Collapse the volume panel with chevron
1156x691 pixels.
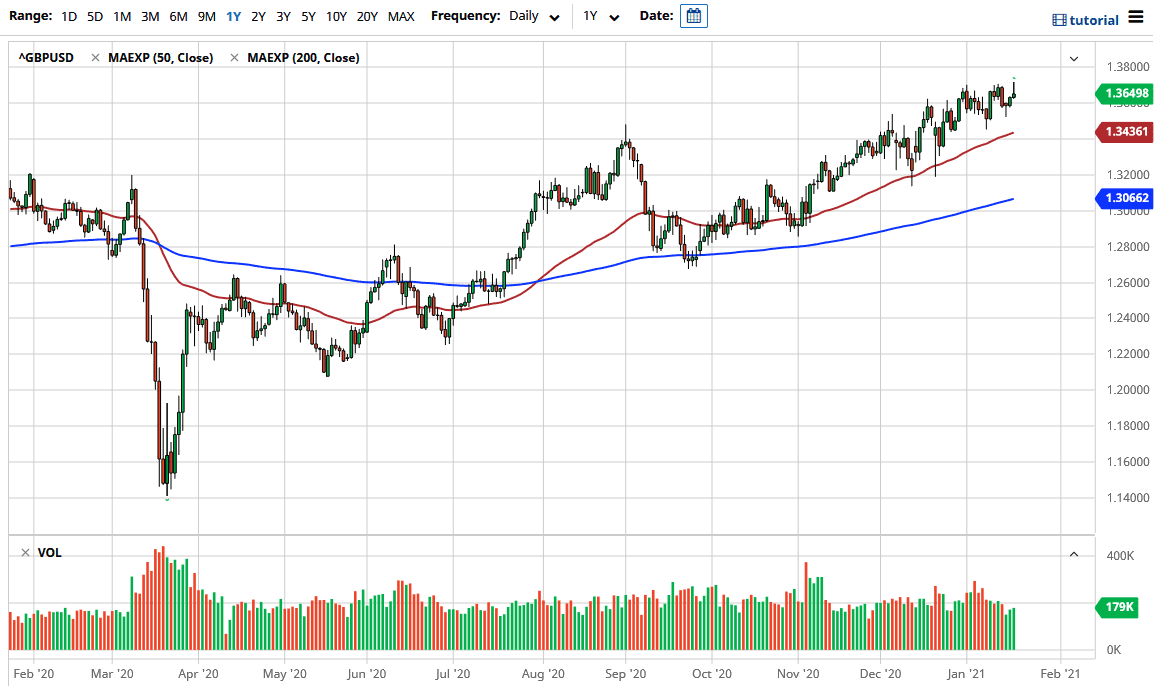(1073, 554)
